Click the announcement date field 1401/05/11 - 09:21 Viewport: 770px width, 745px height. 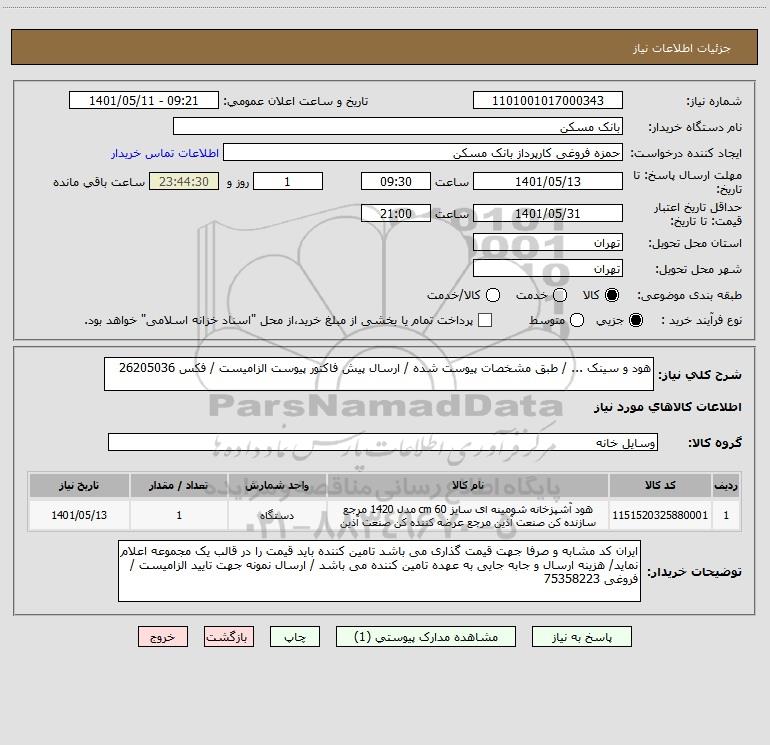pyautogui.click(x=143, y=101)
